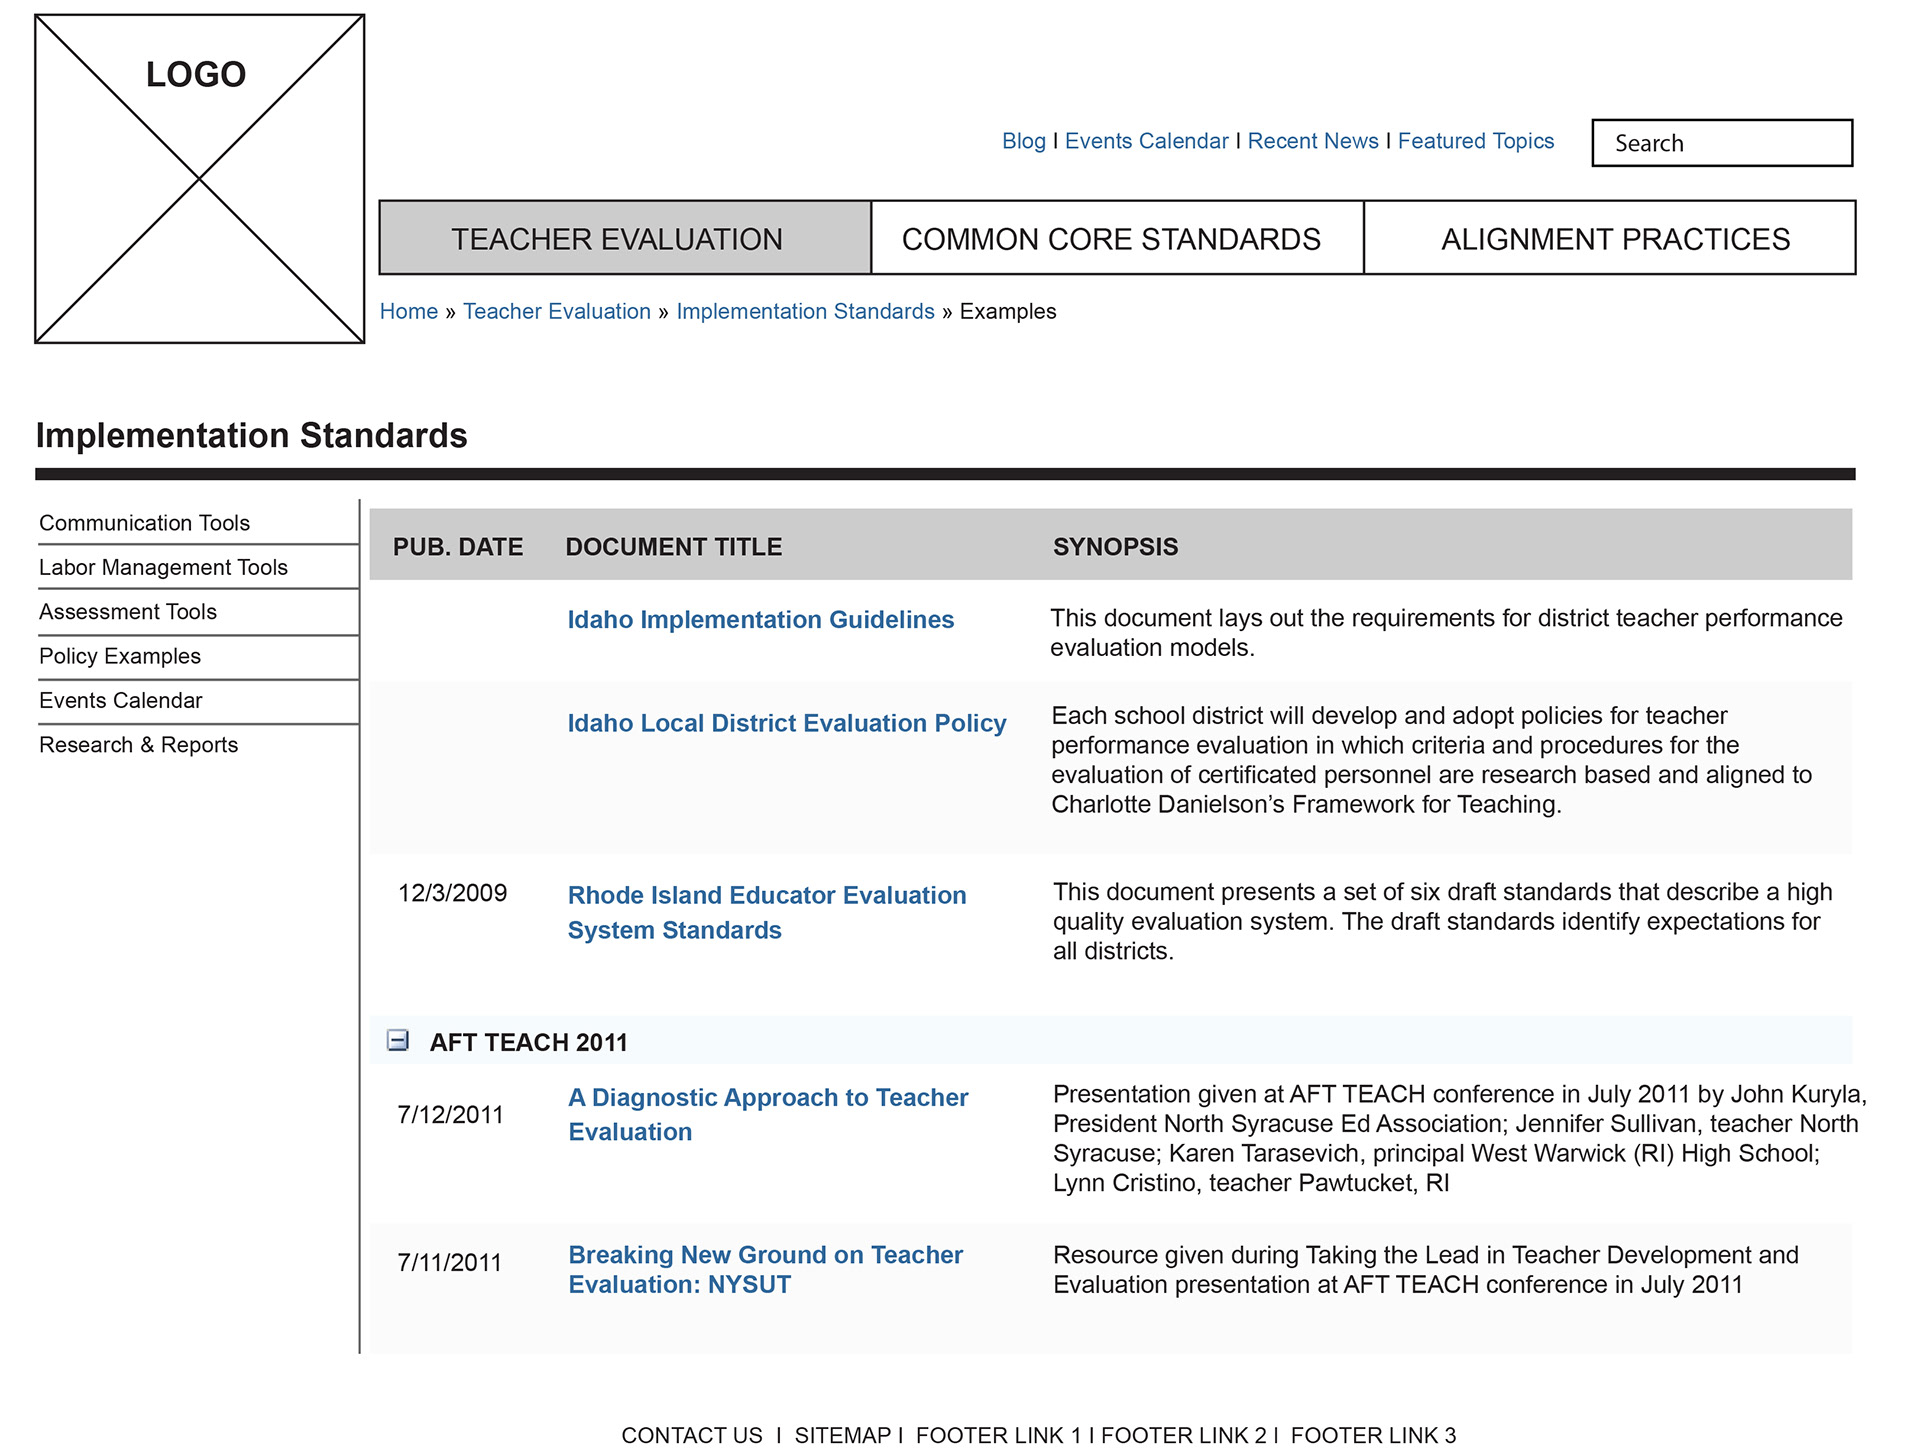The height and width of the screenshot is (1455, 1920).
Task: Open Recent News link
Action: 1312,141
